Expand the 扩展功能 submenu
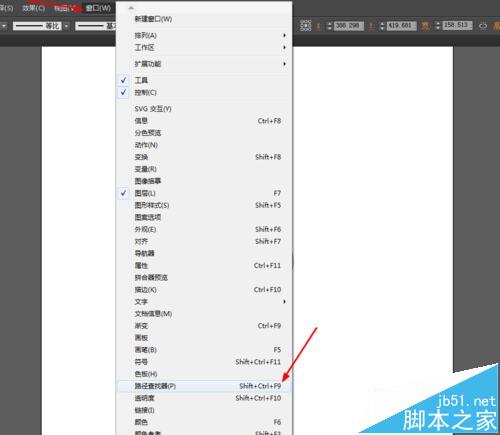The height and width of the screenshot is (435, 500). (x=204, y=64)
